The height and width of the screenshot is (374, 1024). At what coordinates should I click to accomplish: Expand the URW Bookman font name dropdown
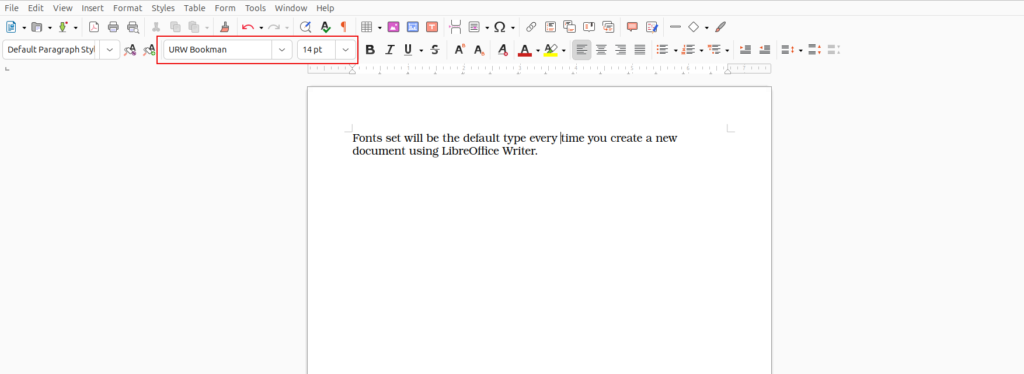click(281, 50)
